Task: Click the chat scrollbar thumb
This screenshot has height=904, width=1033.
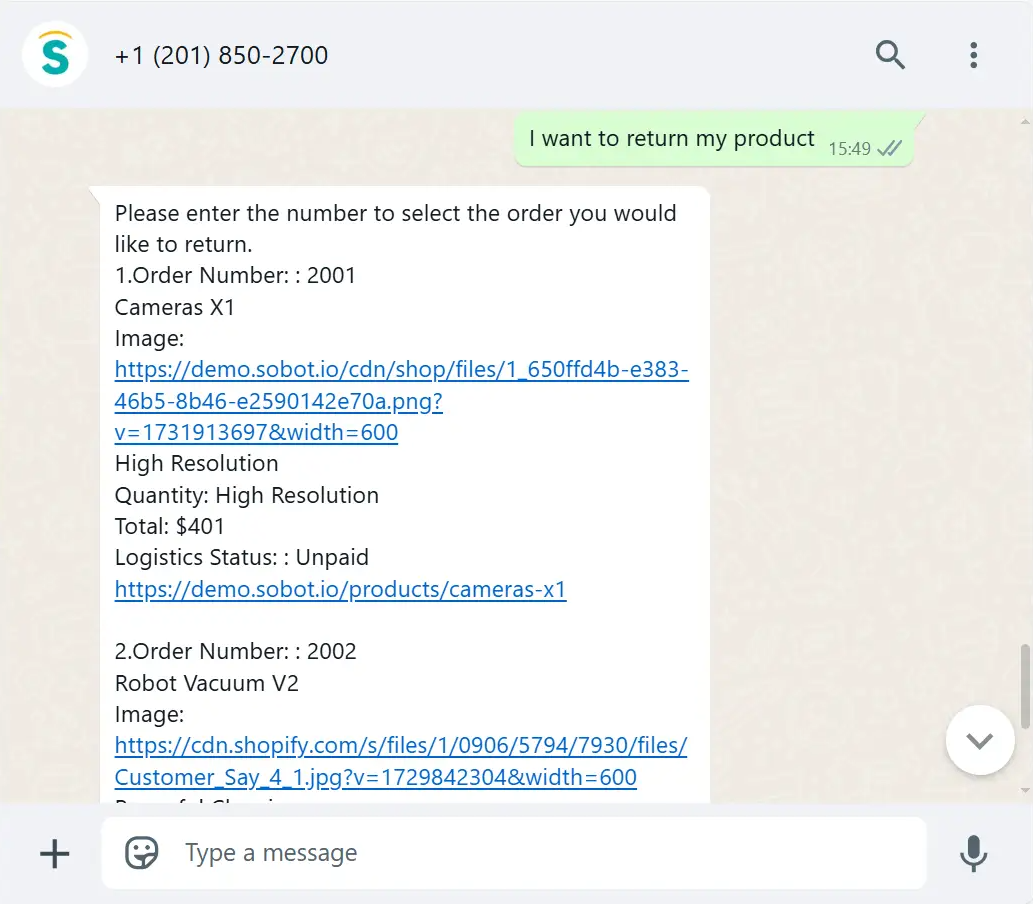Action: point(1025,687)
